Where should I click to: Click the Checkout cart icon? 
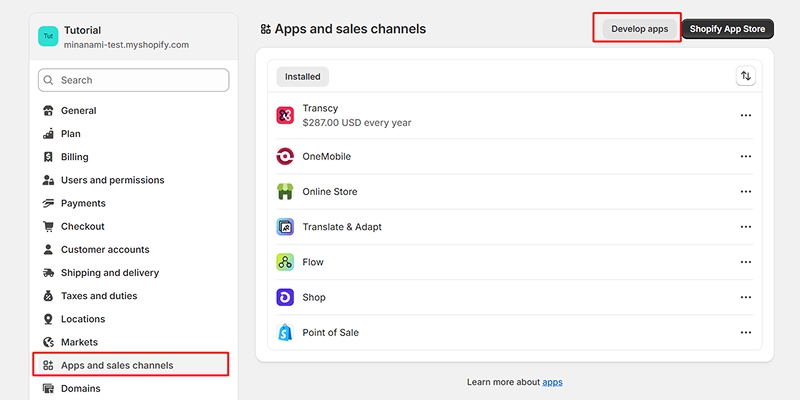coord(48,227)
